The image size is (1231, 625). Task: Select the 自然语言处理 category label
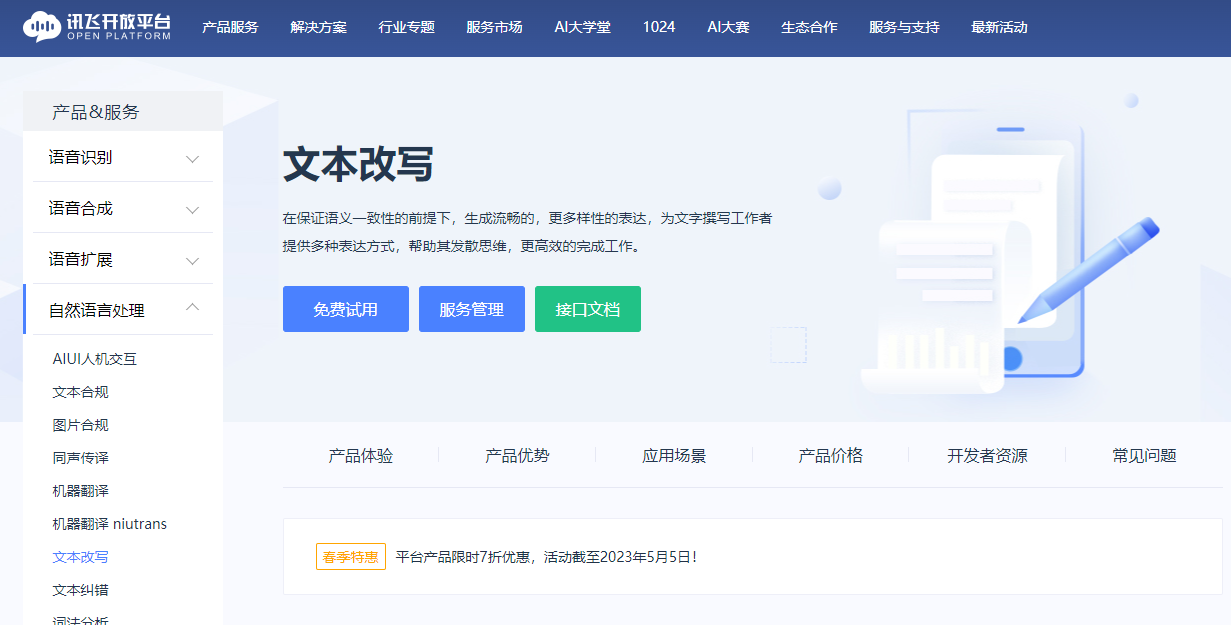[x=96, y=310]
